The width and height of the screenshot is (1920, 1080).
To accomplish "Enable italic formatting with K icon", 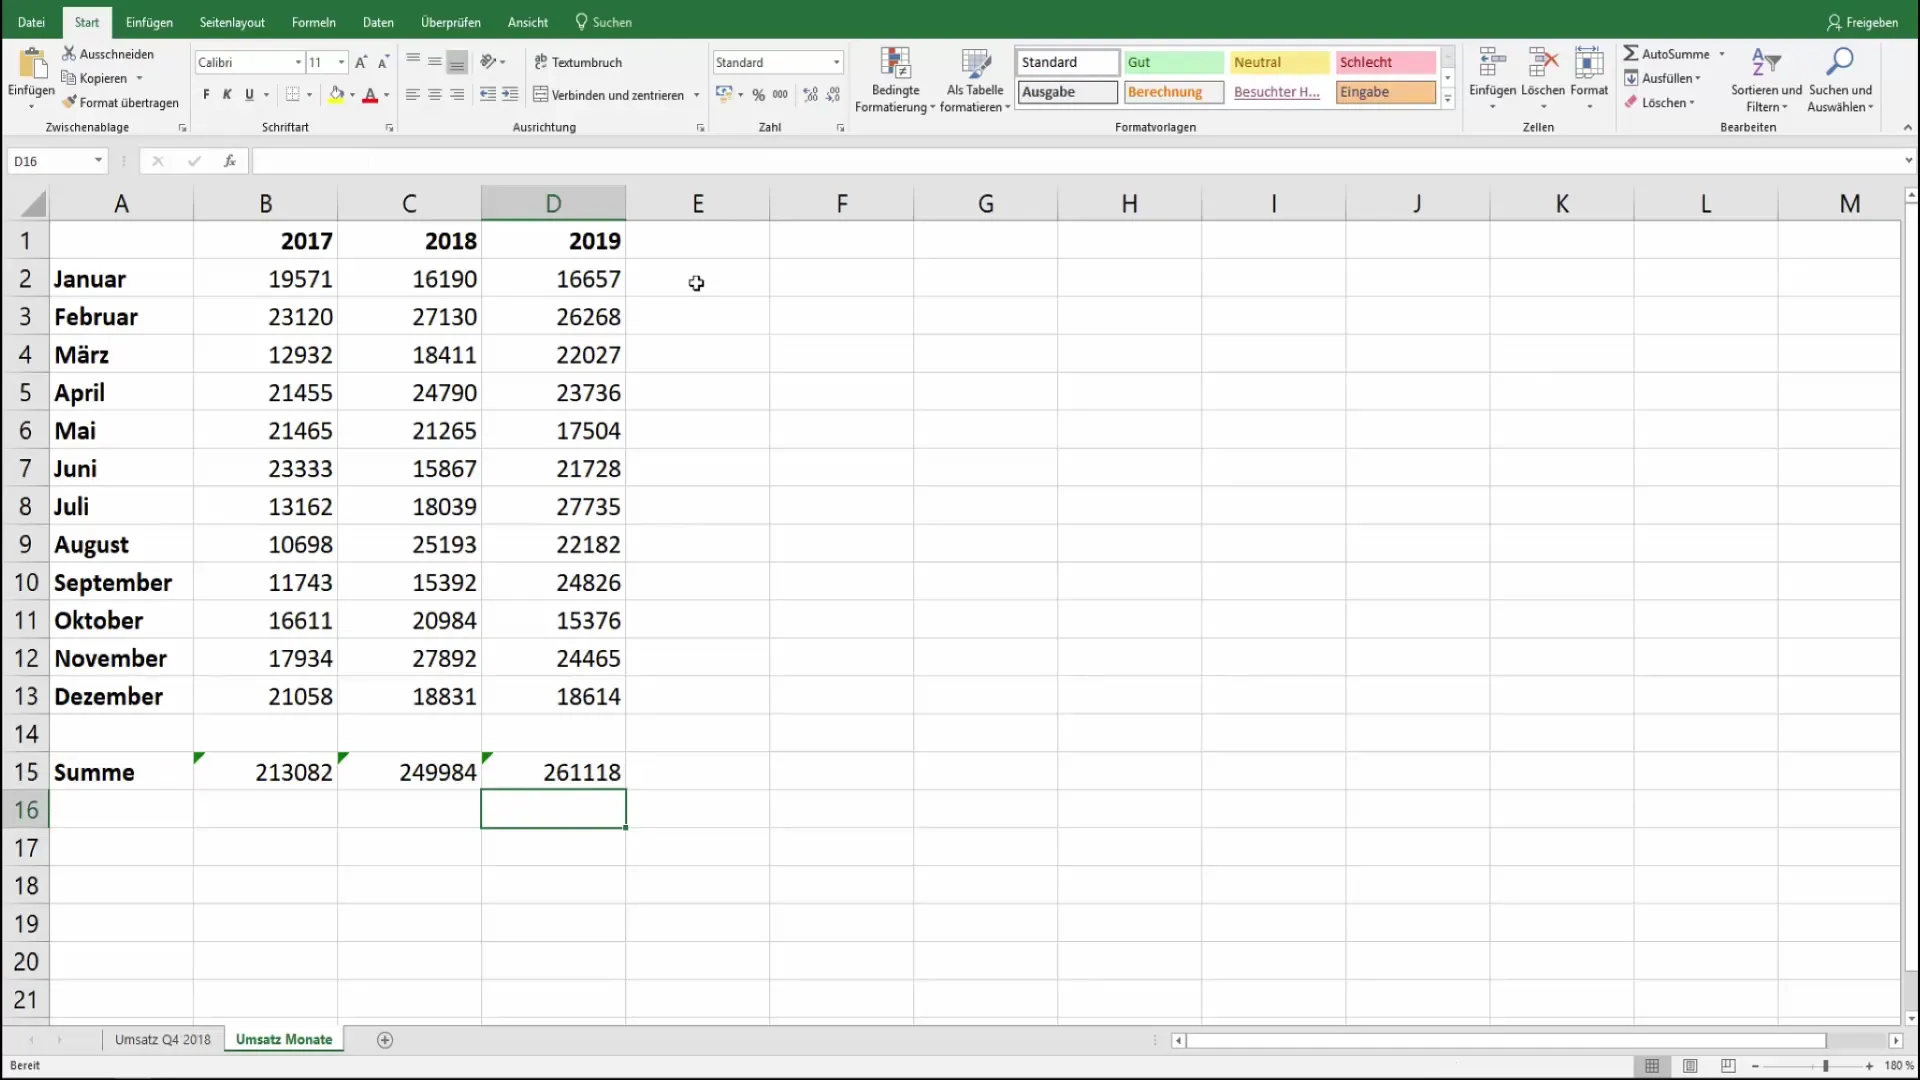I will click(227, 95).
